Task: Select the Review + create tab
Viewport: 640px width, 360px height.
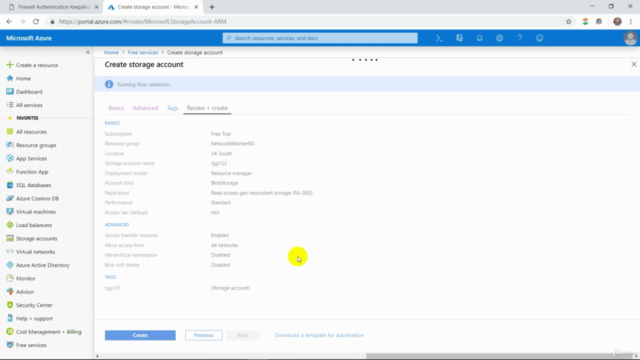Action: (207, 108)
